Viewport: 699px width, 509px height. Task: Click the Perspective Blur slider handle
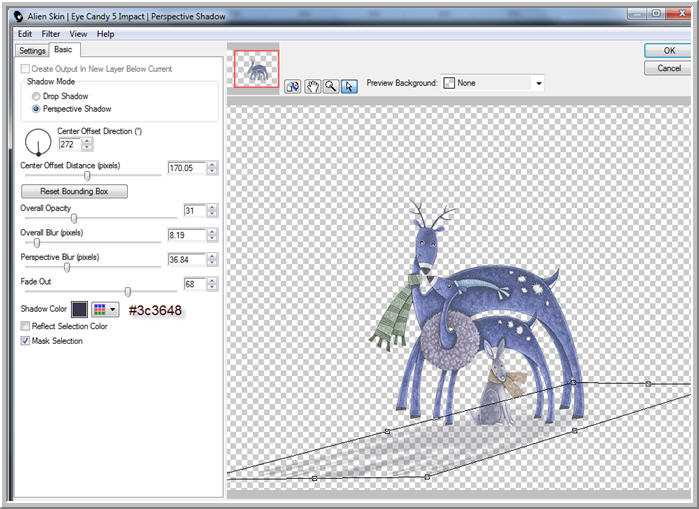tap(67, 267)
